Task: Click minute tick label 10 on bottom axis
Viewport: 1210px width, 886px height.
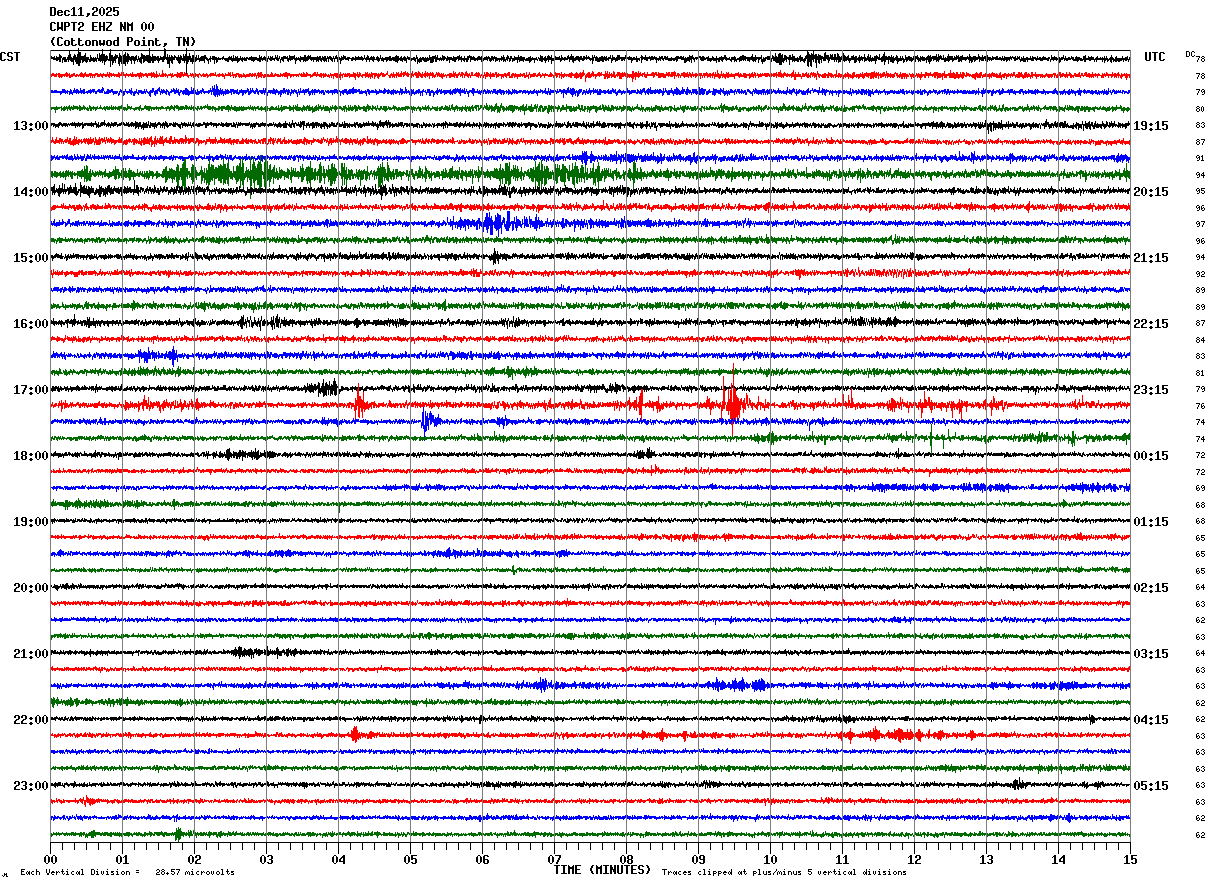Action: [x=770, y=859]
